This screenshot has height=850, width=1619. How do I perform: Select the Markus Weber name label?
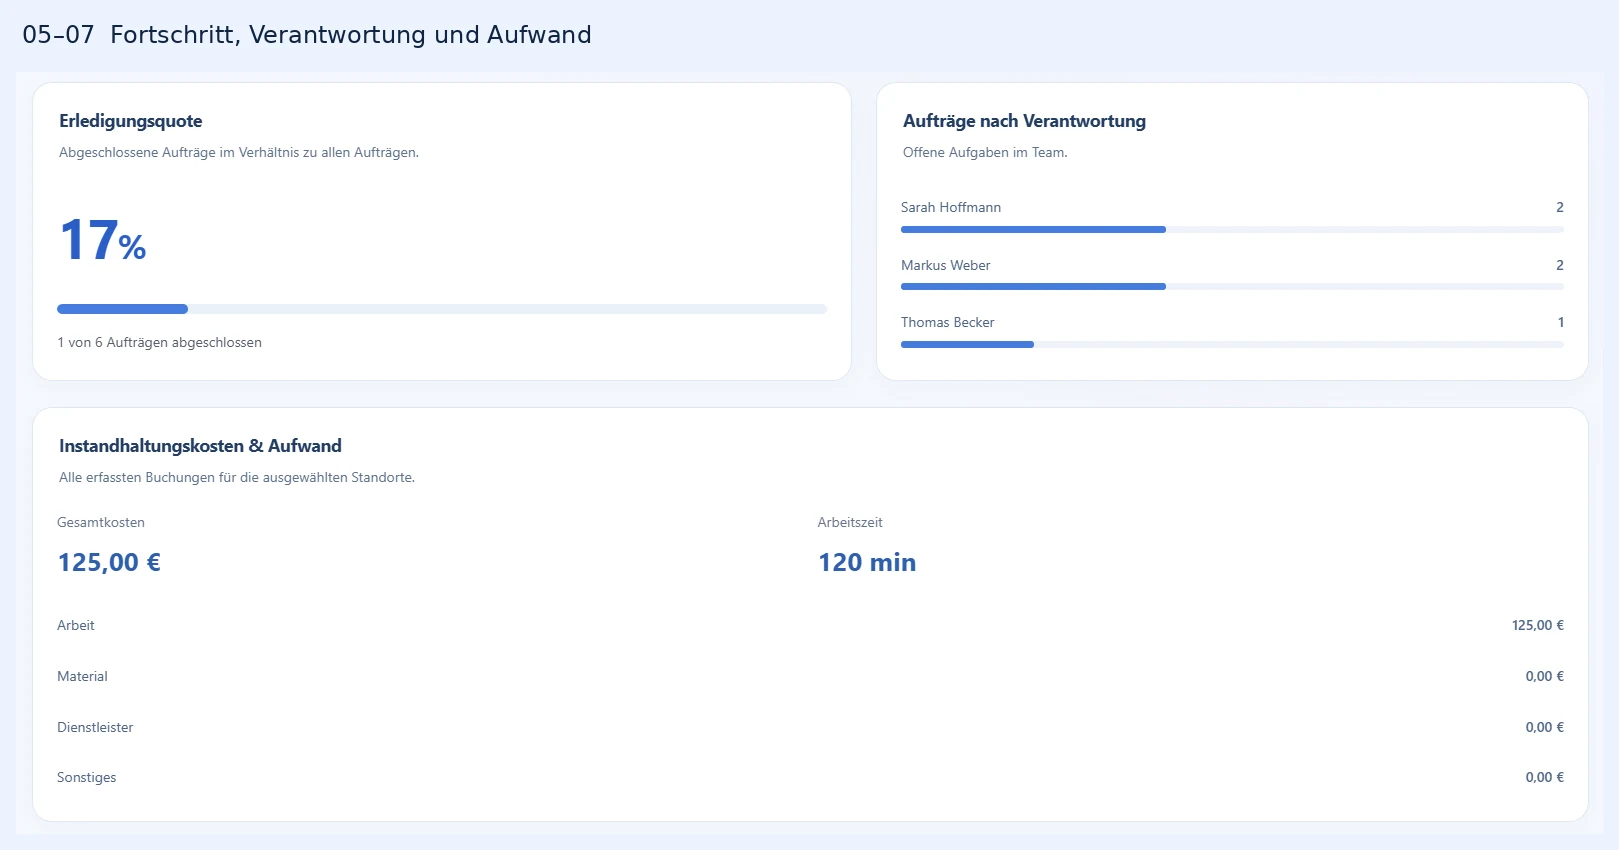click(x=946, y=265)
